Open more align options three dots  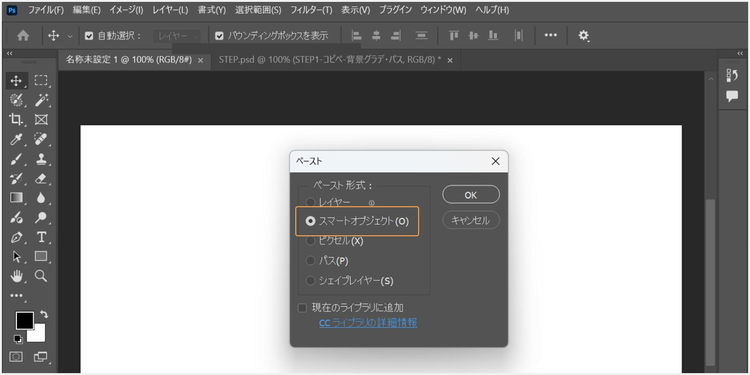point(551,35)
